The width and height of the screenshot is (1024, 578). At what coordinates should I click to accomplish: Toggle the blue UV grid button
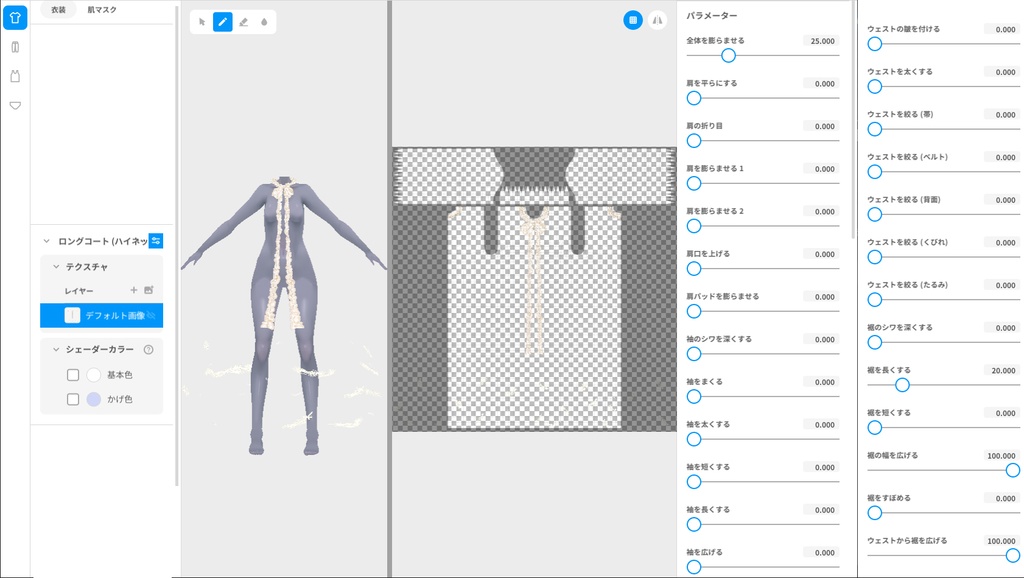point(633,20)
